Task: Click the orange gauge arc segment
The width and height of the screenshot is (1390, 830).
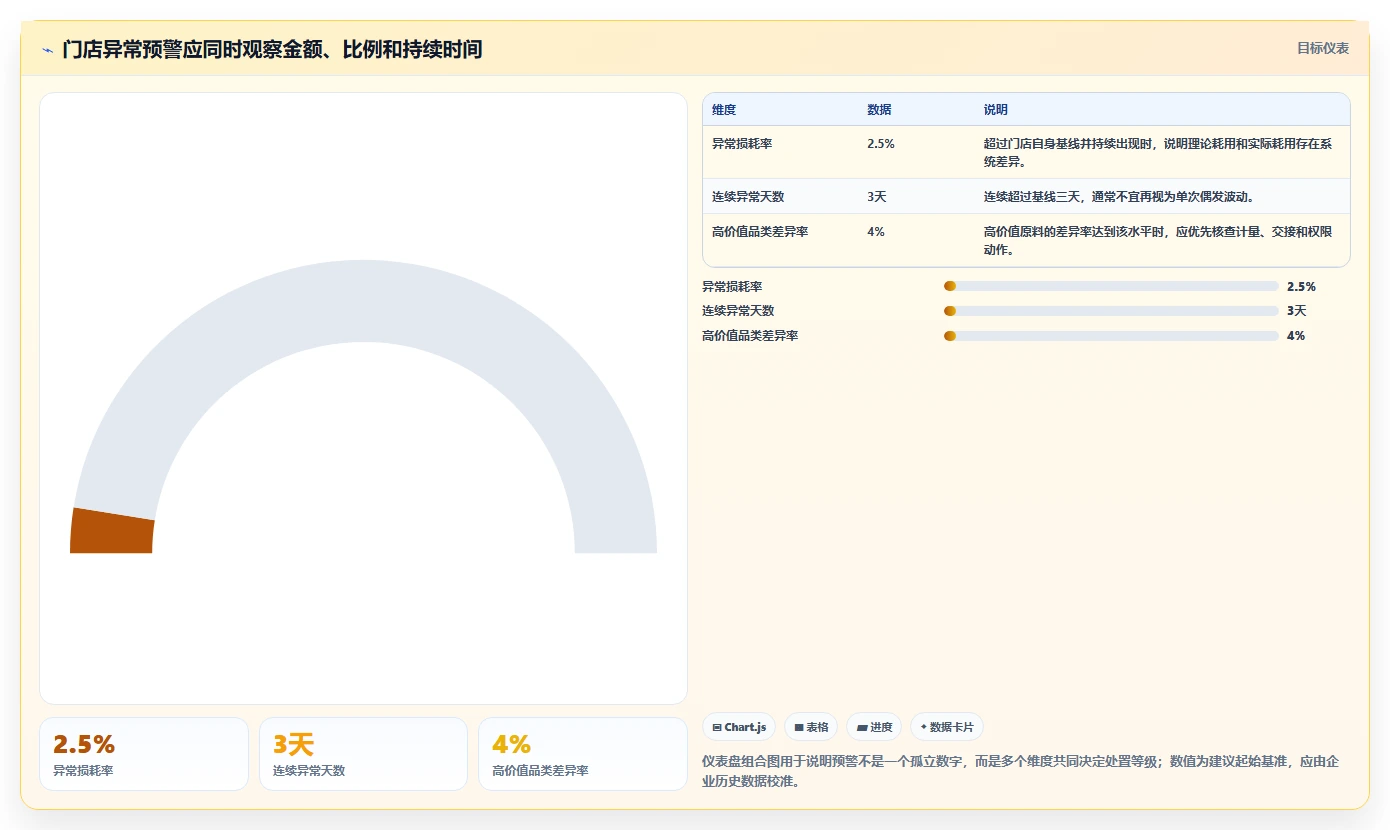Action: pyautogui.click(x=112, y=532)
